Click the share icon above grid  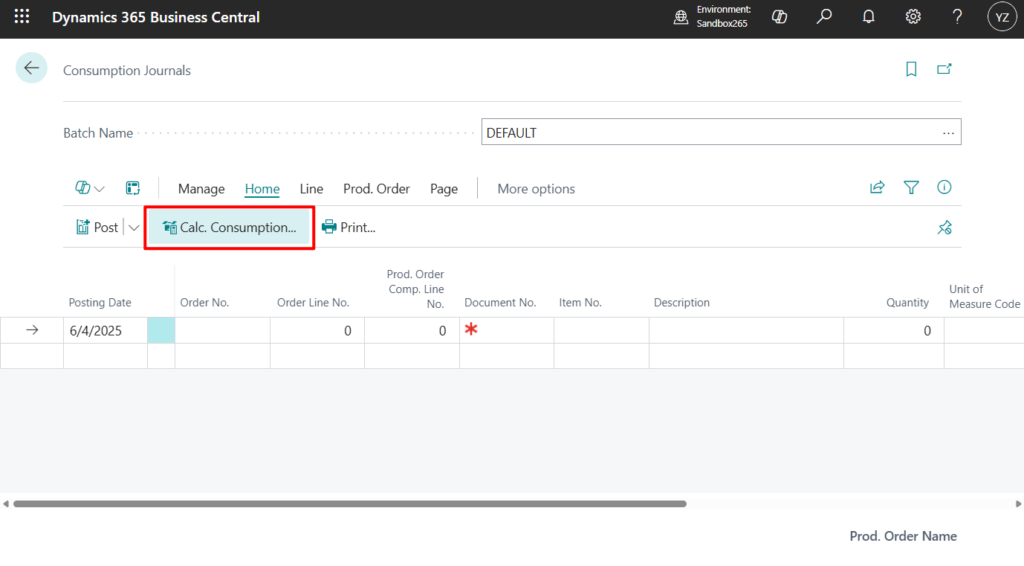point(877,188)
